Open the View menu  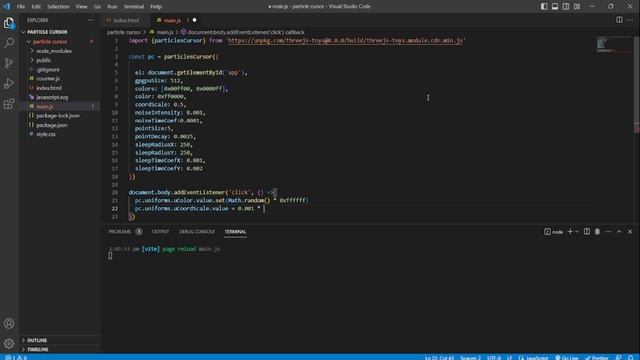tap(81, 7)
